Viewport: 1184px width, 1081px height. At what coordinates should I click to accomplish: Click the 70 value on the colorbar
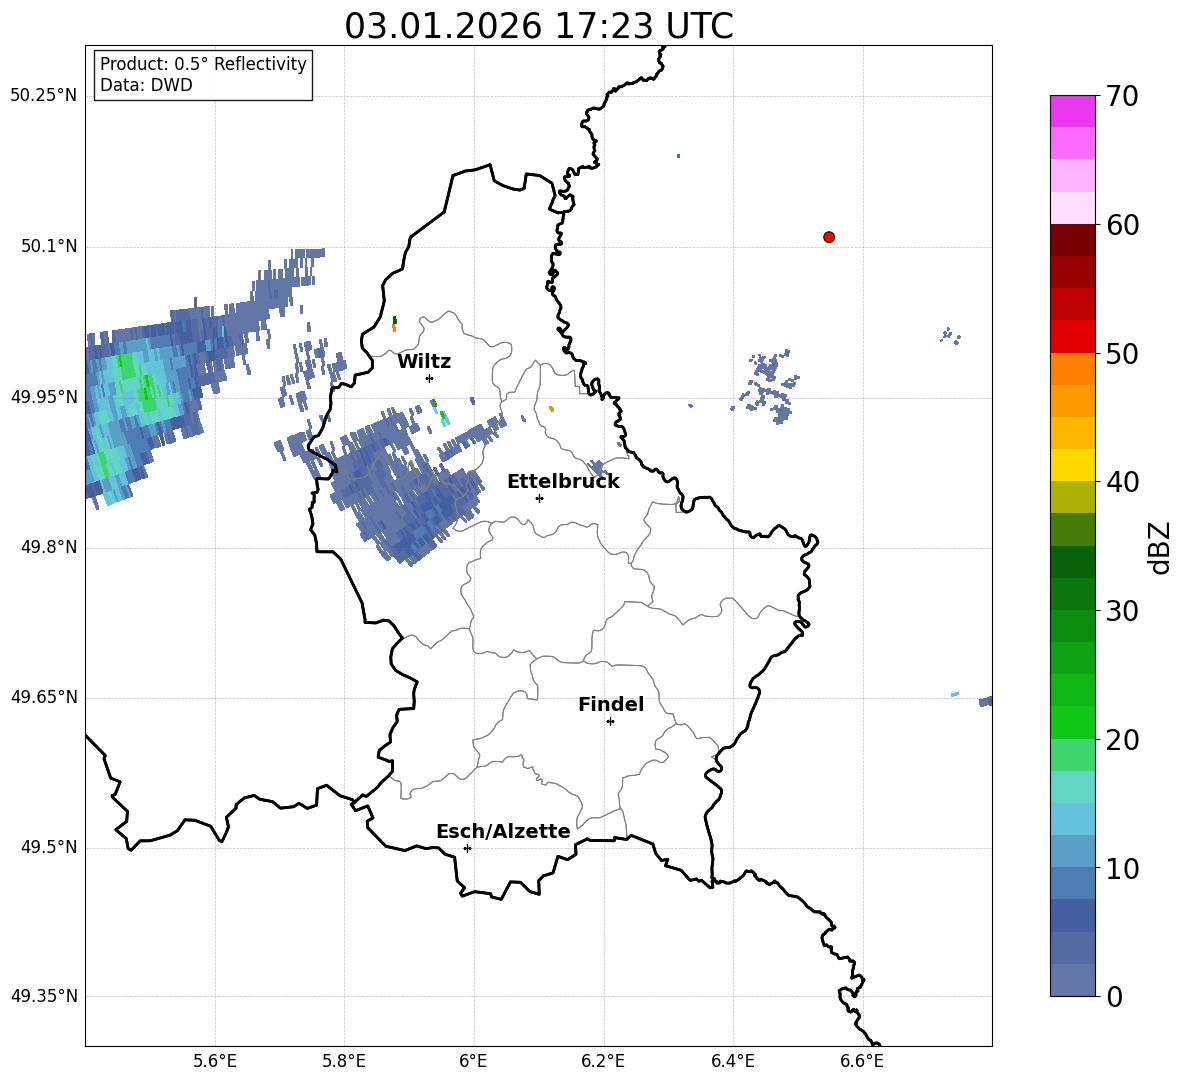tap(1121, 97)
